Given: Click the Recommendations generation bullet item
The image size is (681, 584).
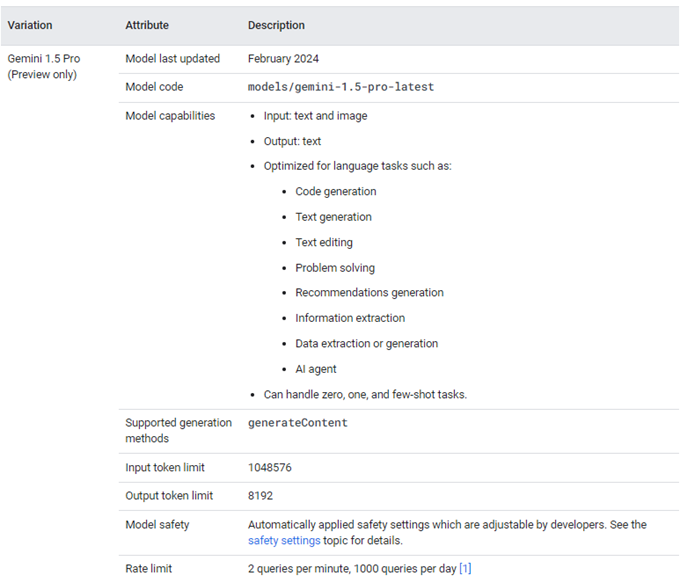Looking at the screenshot, I should [369, 293].
